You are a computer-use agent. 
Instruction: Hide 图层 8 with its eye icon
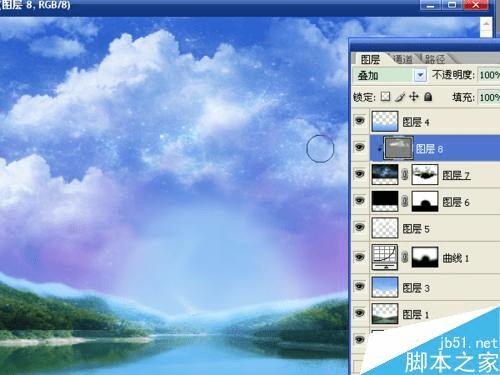[x=360, y=147]
